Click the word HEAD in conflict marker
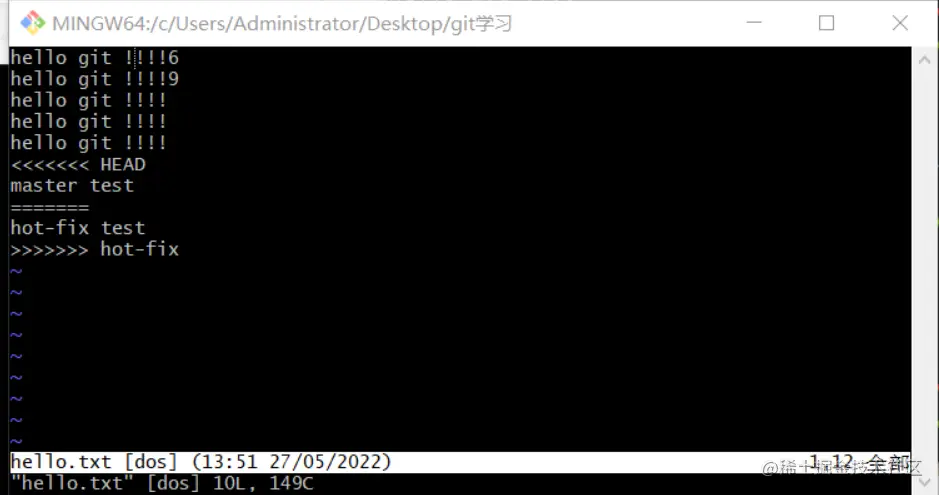The width and height of the screenshot is (939, 495). tap(123, 165)
